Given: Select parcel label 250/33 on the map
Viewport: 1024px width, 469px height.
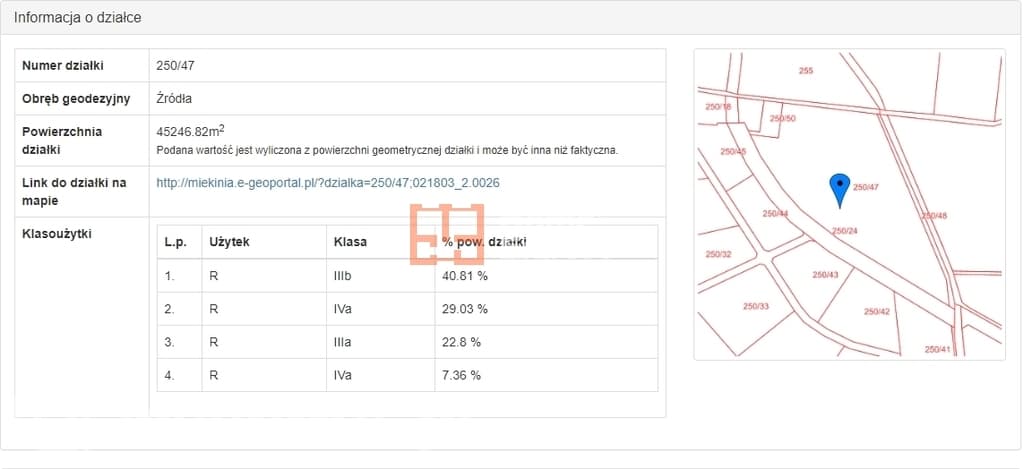Looking at the screenshot, I should [x=756, y=306].
